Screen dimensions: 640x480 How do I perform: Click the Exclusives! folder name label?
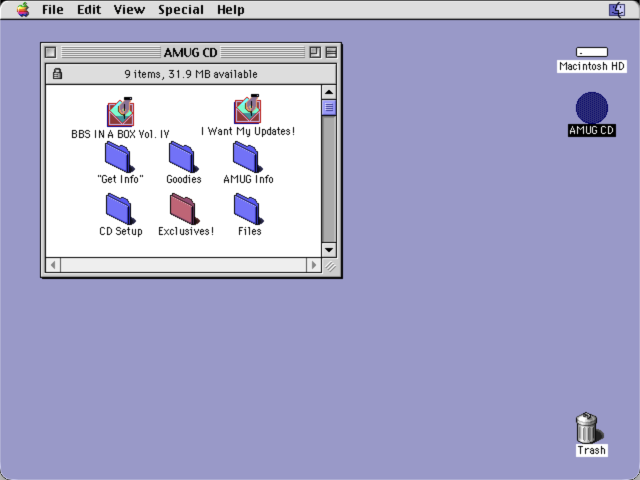tap(186, 231)
